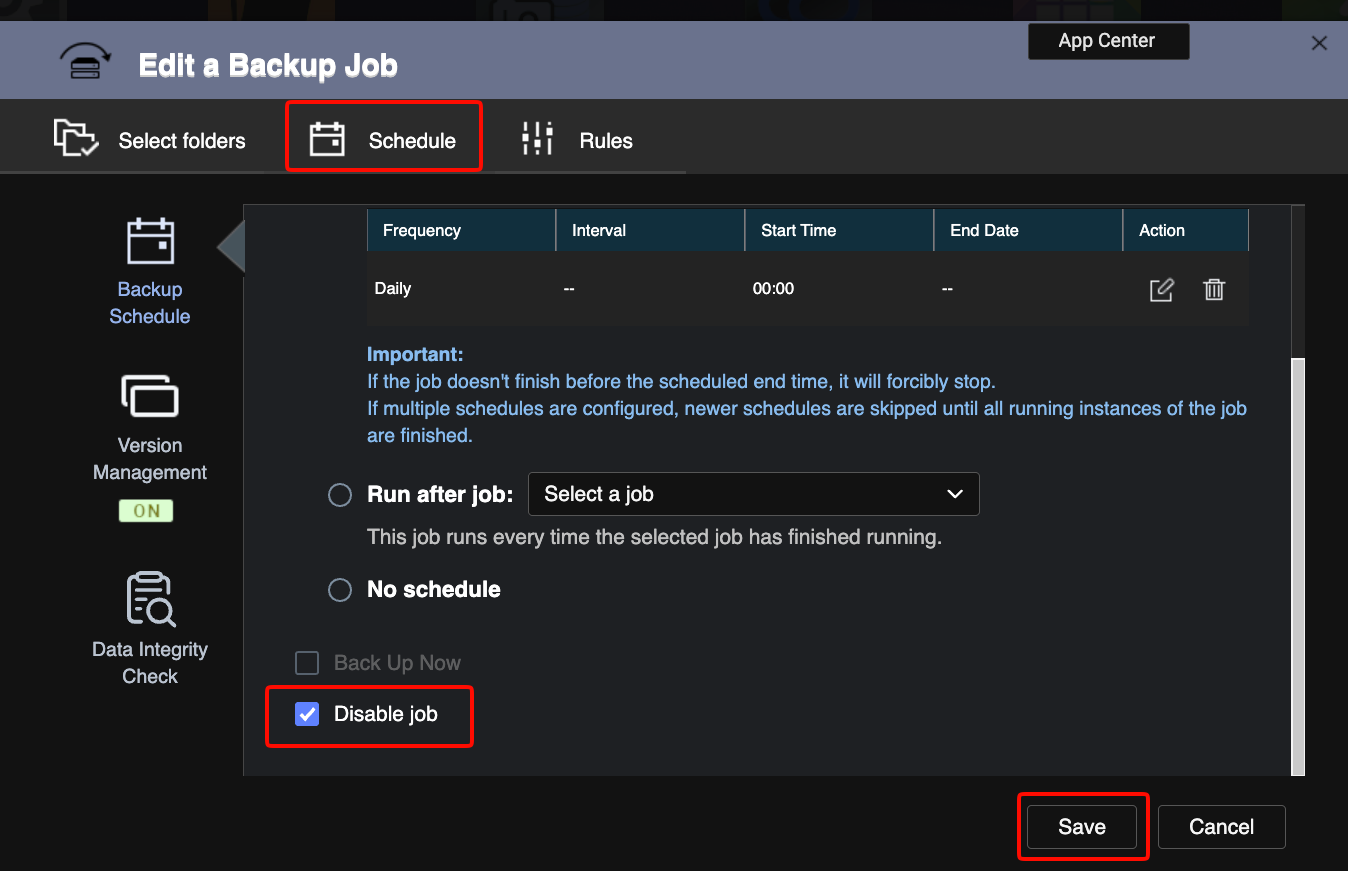
Task: Cancel editing the backup job
Action: [1221, 827]
